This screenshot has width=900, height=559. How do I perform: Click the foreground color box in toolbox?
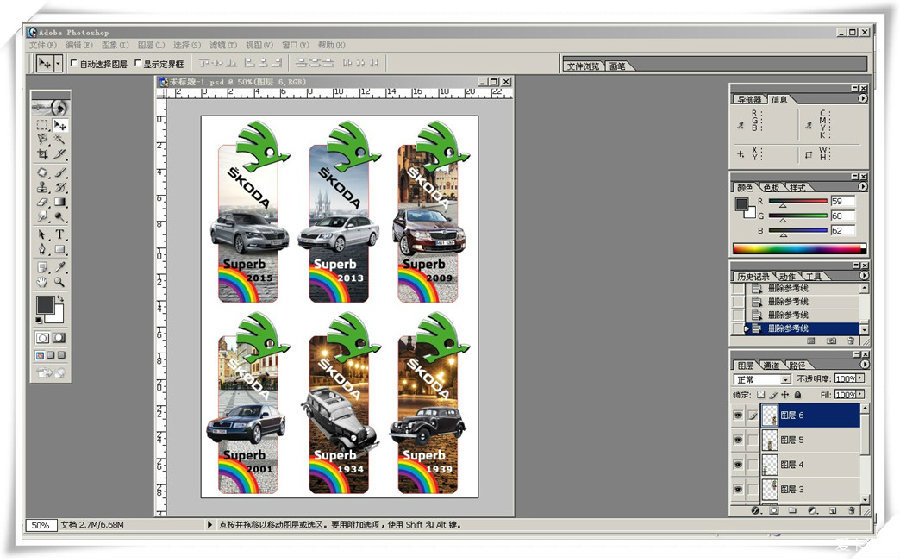tap(45, 305)
